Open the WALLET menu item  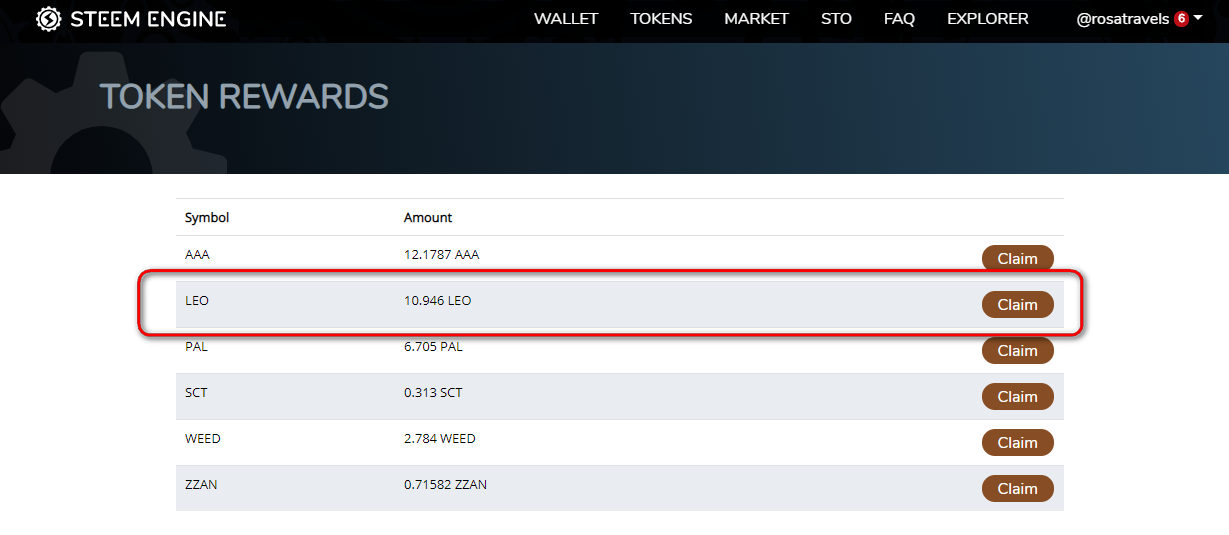pyautogui.click(x=566, y=19)
